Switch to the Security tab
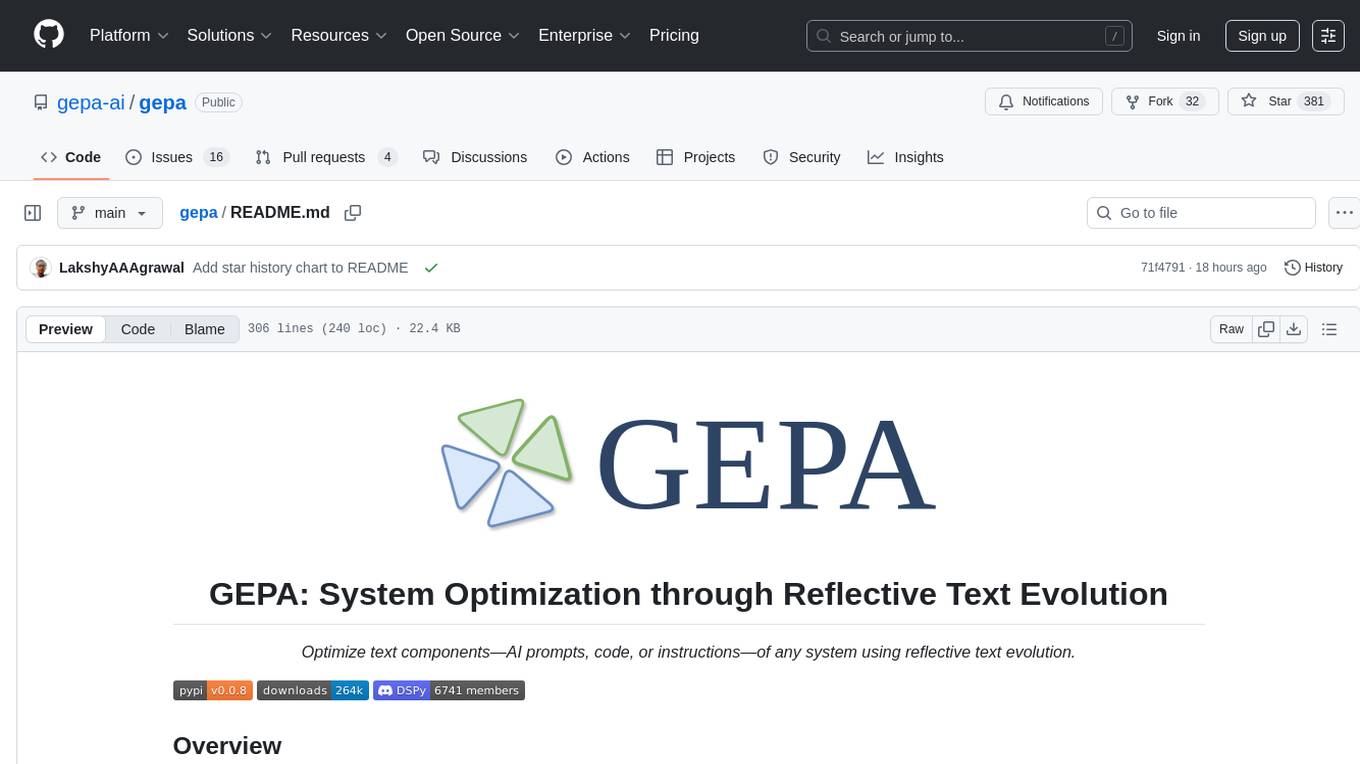This screenshot has width=1360, height=764. [802, 157]
